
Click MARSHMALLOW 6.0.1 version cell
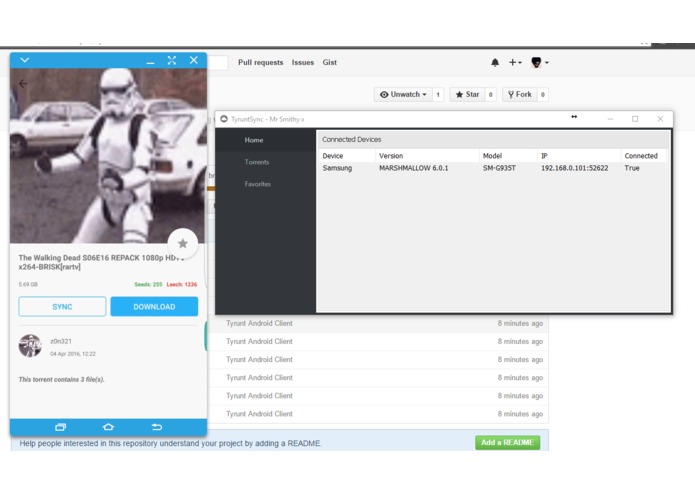pos(414,168)
